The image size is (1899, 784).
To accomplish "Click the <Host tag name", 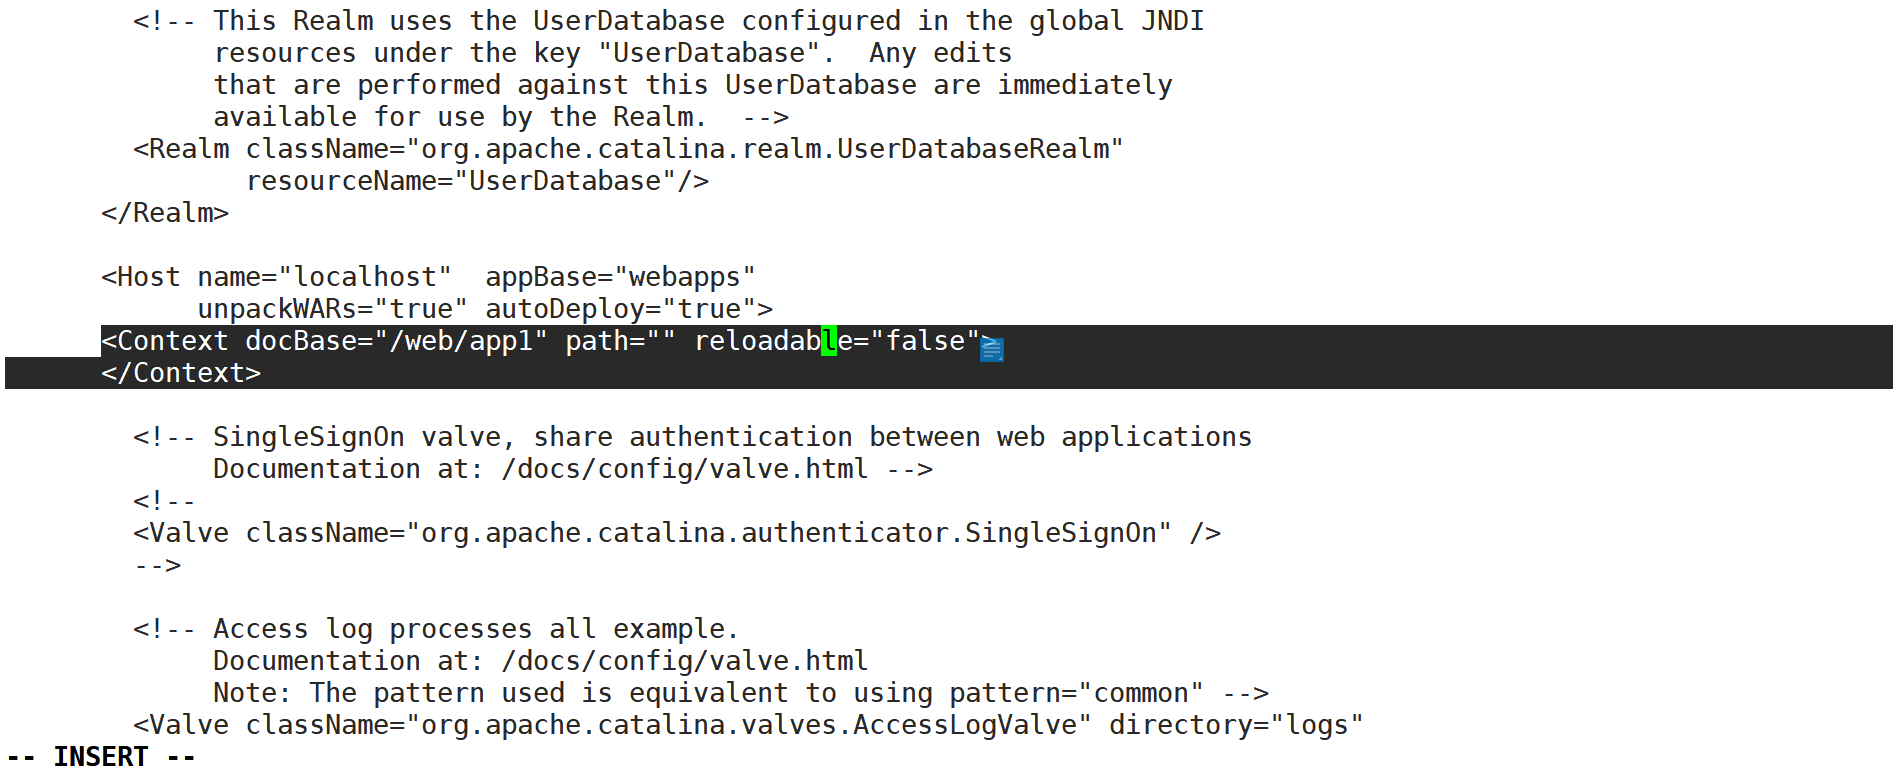I will point(141,277).
